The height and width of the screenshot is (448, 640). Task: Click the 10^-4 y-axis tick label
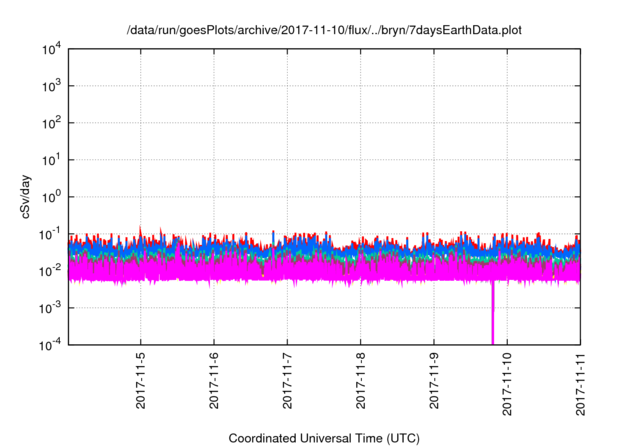pyautogui.click(x=51, y=345)
